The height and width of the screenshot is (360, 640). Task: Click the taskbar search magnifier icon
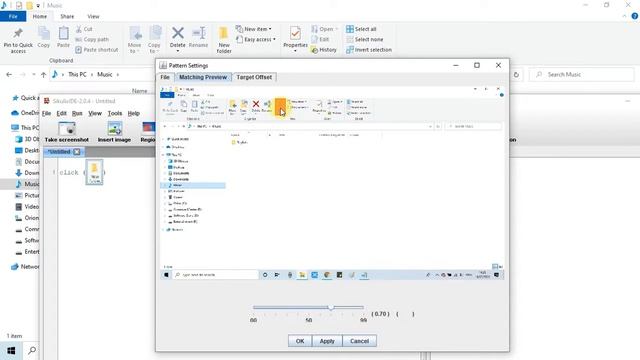(x=32, y=351)
